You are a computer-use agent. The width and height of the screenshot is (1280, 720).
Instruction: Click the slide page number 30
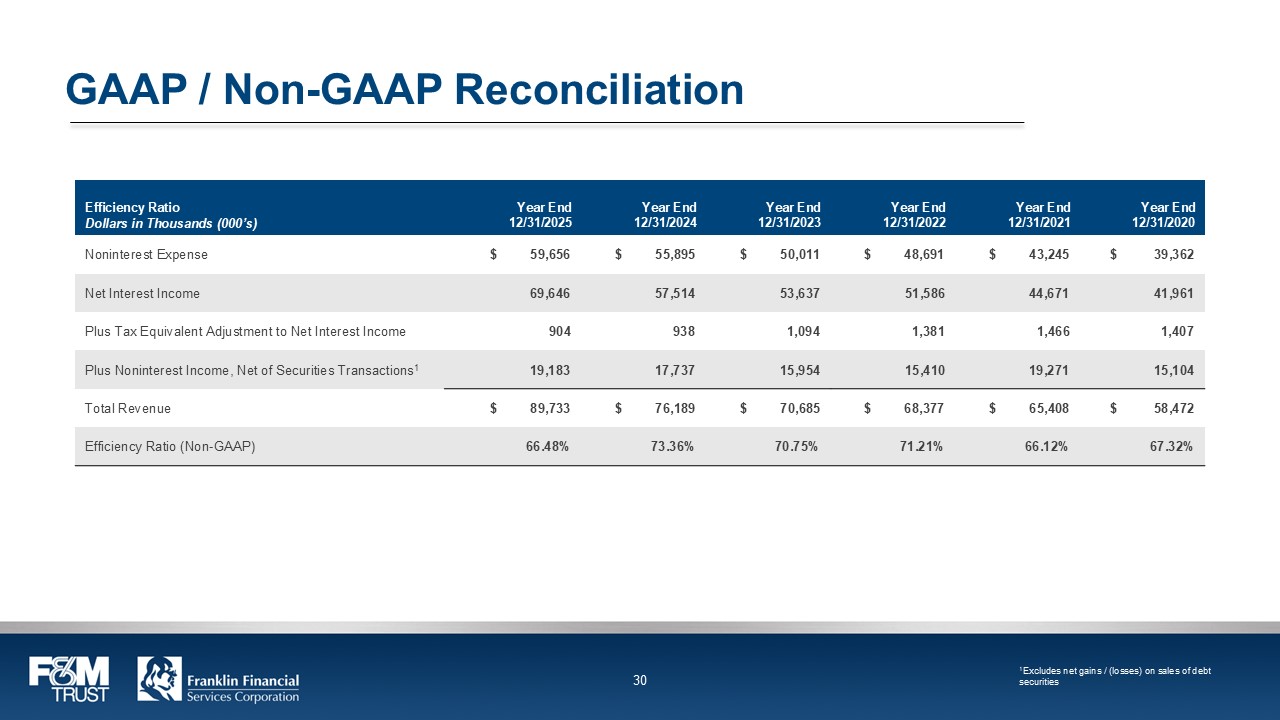tap(640, 681)
